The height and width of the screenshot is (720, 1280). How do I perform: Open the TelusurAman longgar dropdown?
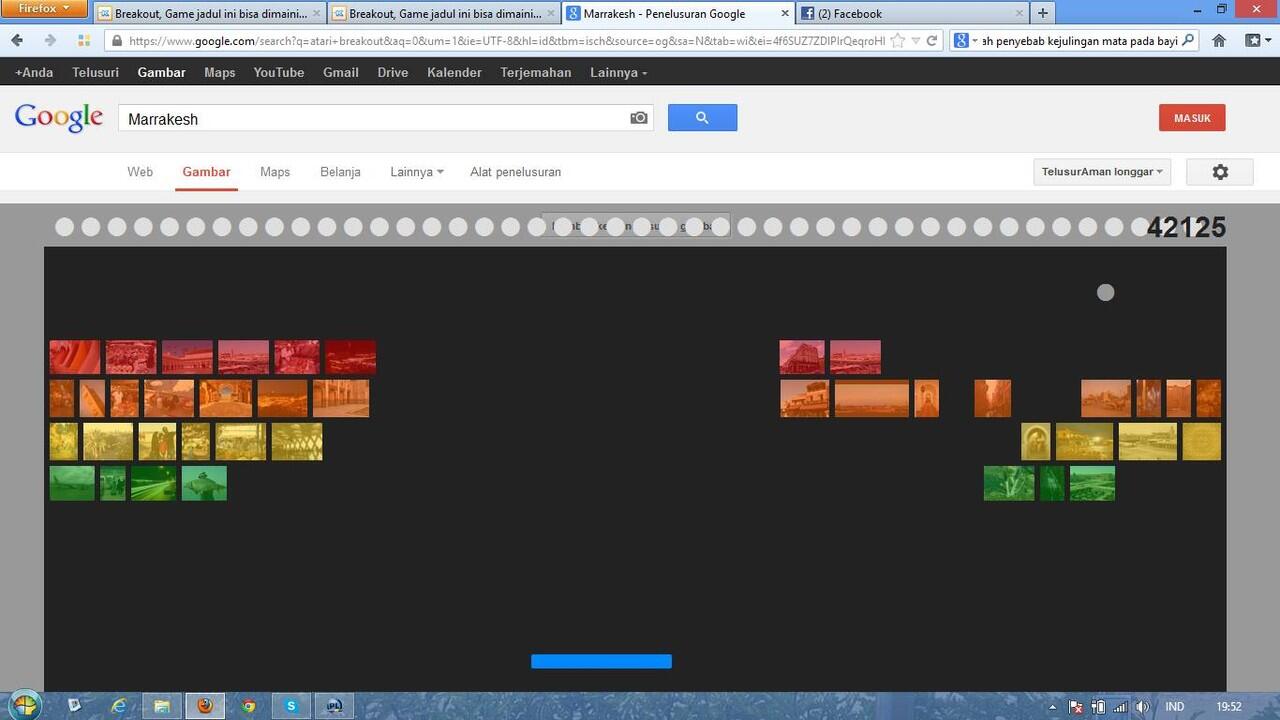[1102, 172]
